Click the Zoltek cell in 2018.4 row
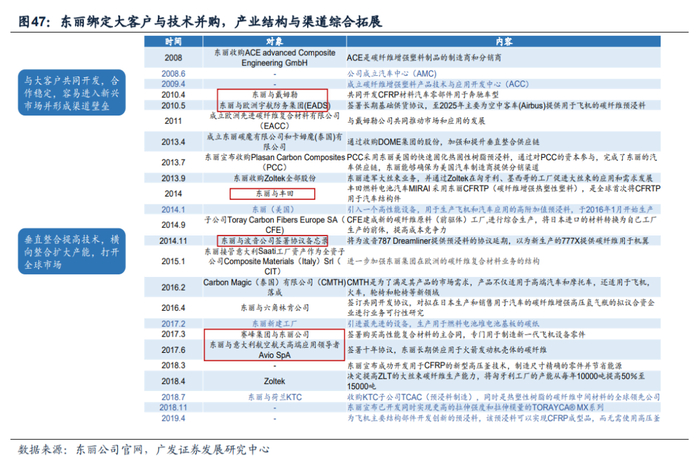 coord(275,381)
